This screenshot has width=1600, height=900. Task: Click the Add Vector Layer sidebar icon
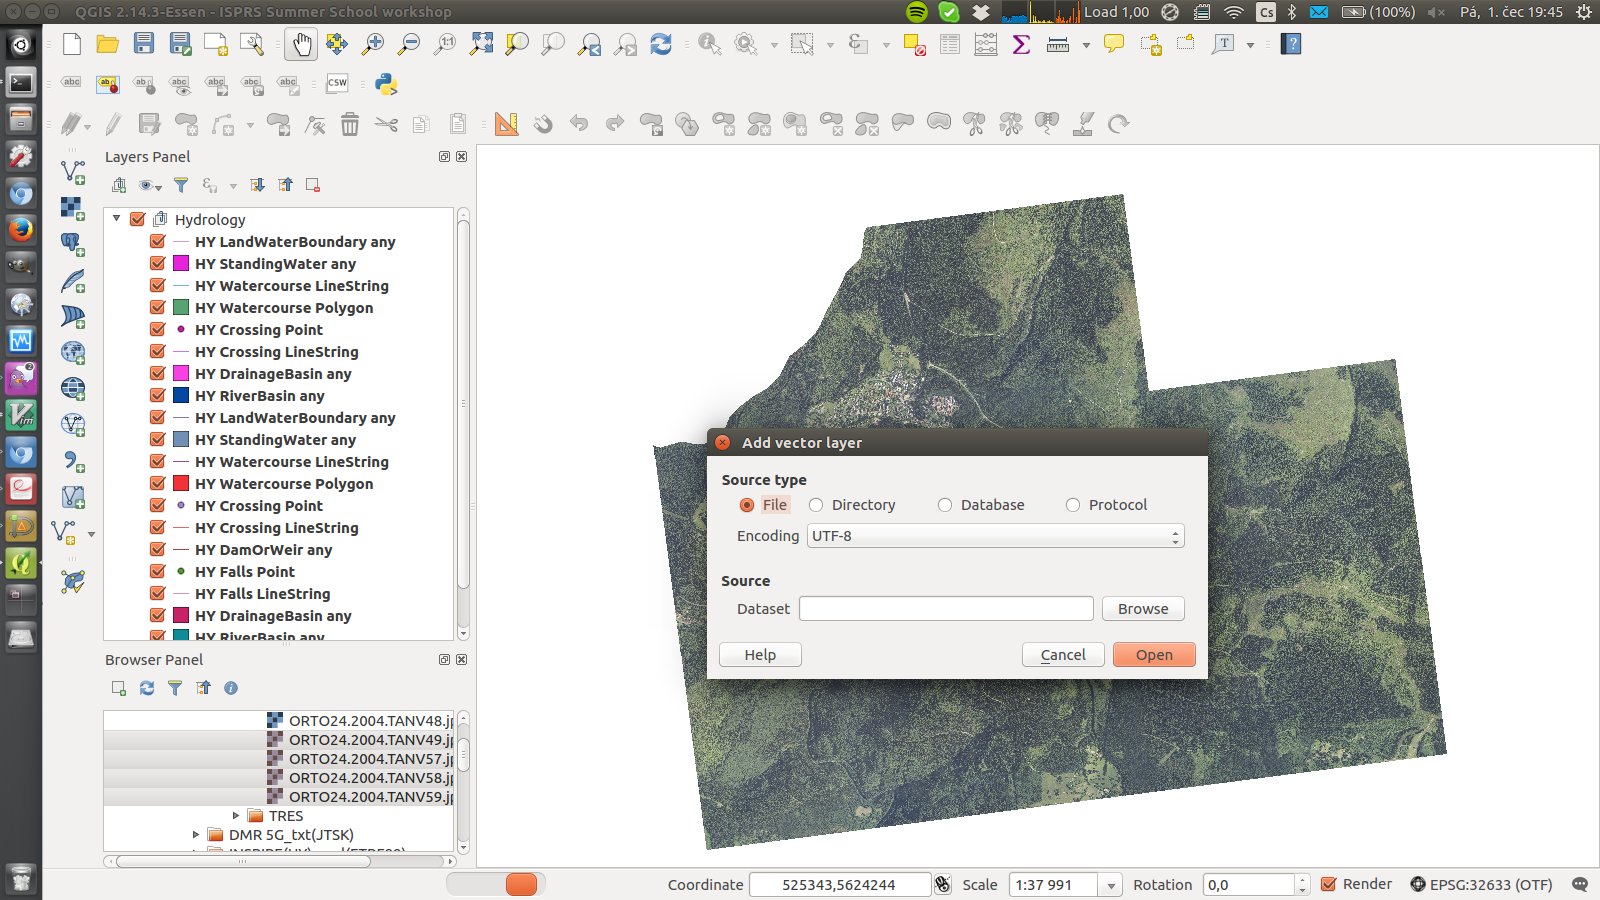pyautogui.click(x=73, y=172)
